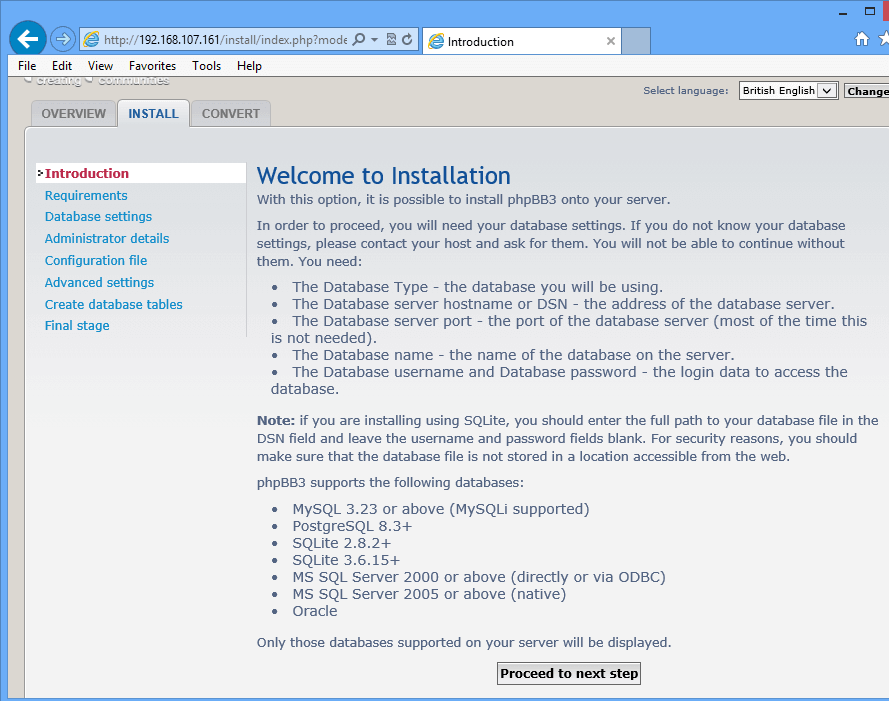The height and width of the screenshot is (701, 889).
Task: Switch to the OVERVIEW tab
Action: click(74, 113)
